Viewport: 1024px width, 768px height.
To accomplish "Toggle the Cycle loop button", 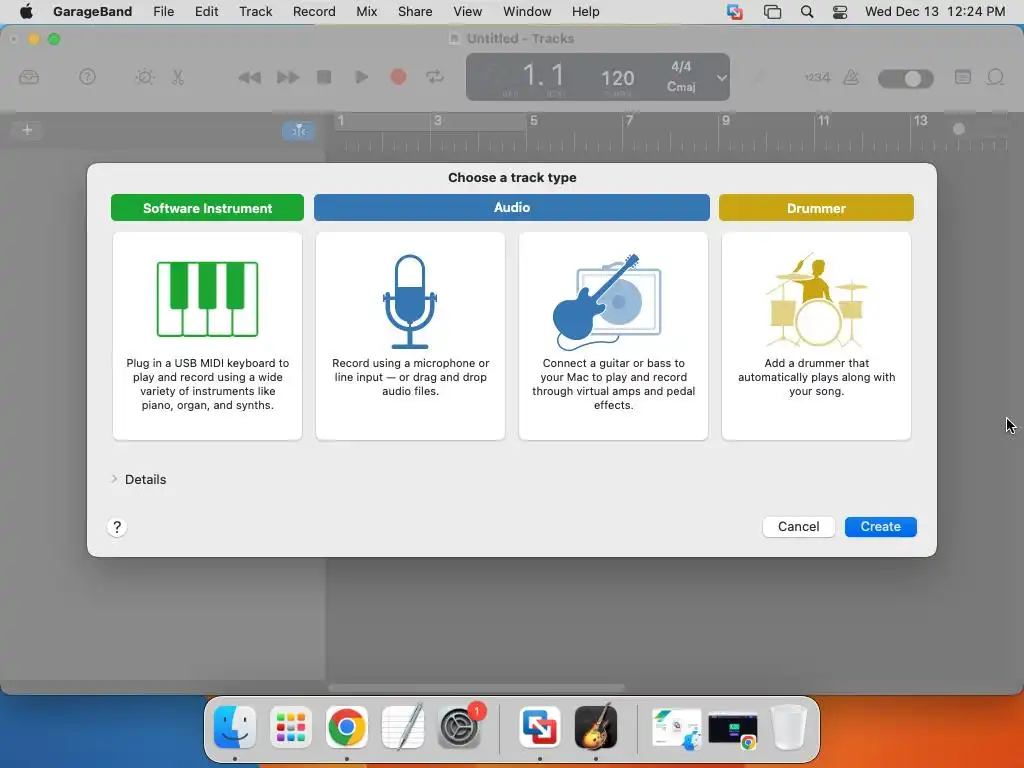I will pyautogui.click(x=435, y=78).
